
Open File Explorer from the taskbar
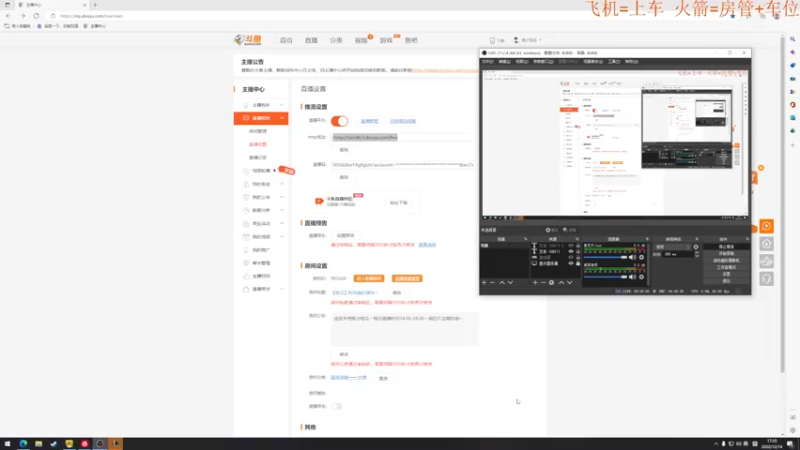coord(38,444)
